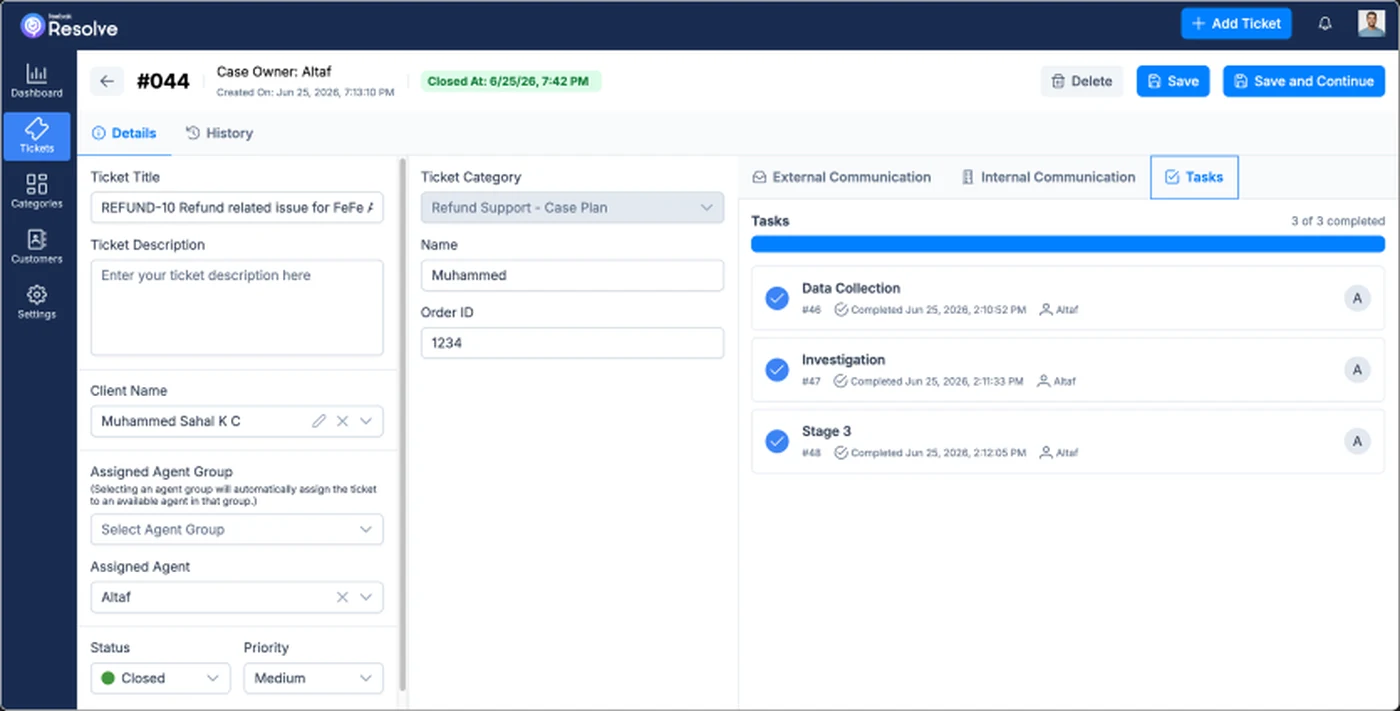Click the ticket number #044 heading

[163, 81]
